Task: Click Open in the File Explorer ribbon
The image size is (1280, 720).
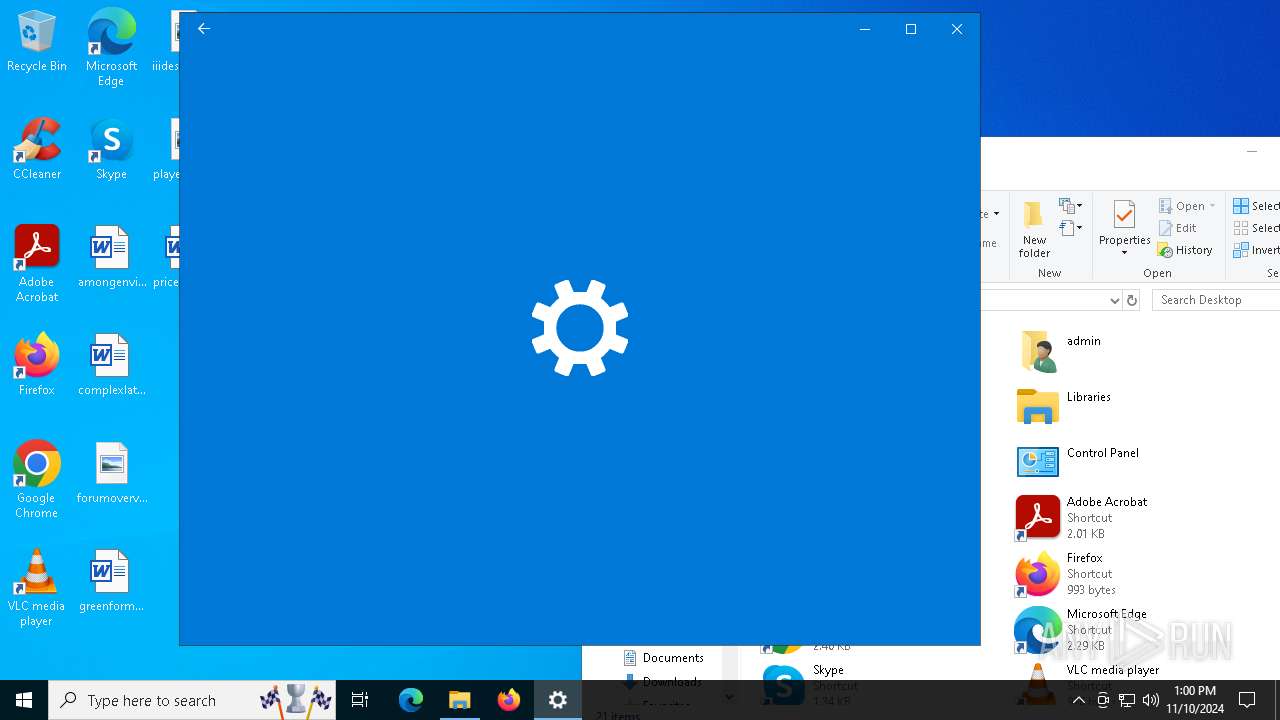Action: pos(1182,206)
